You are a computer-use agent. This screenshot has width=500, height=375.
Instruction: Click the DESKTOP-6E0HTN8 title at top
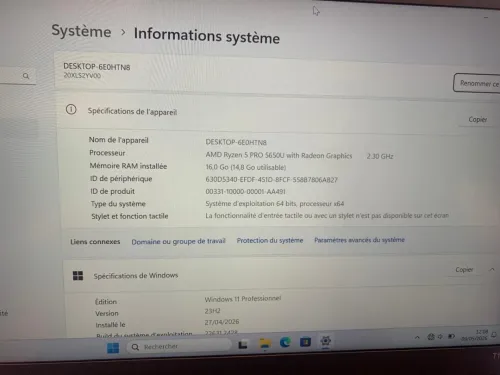97,67
